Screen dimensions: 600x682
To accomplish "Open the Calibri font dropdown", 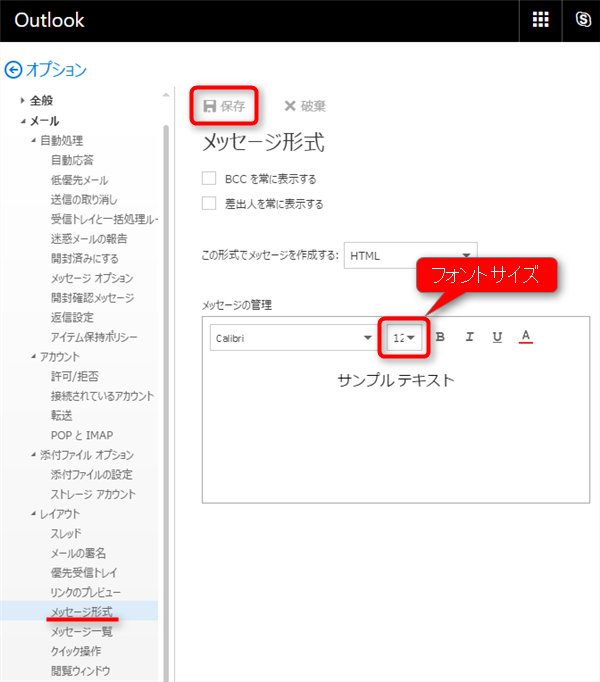I will [292, 338].
